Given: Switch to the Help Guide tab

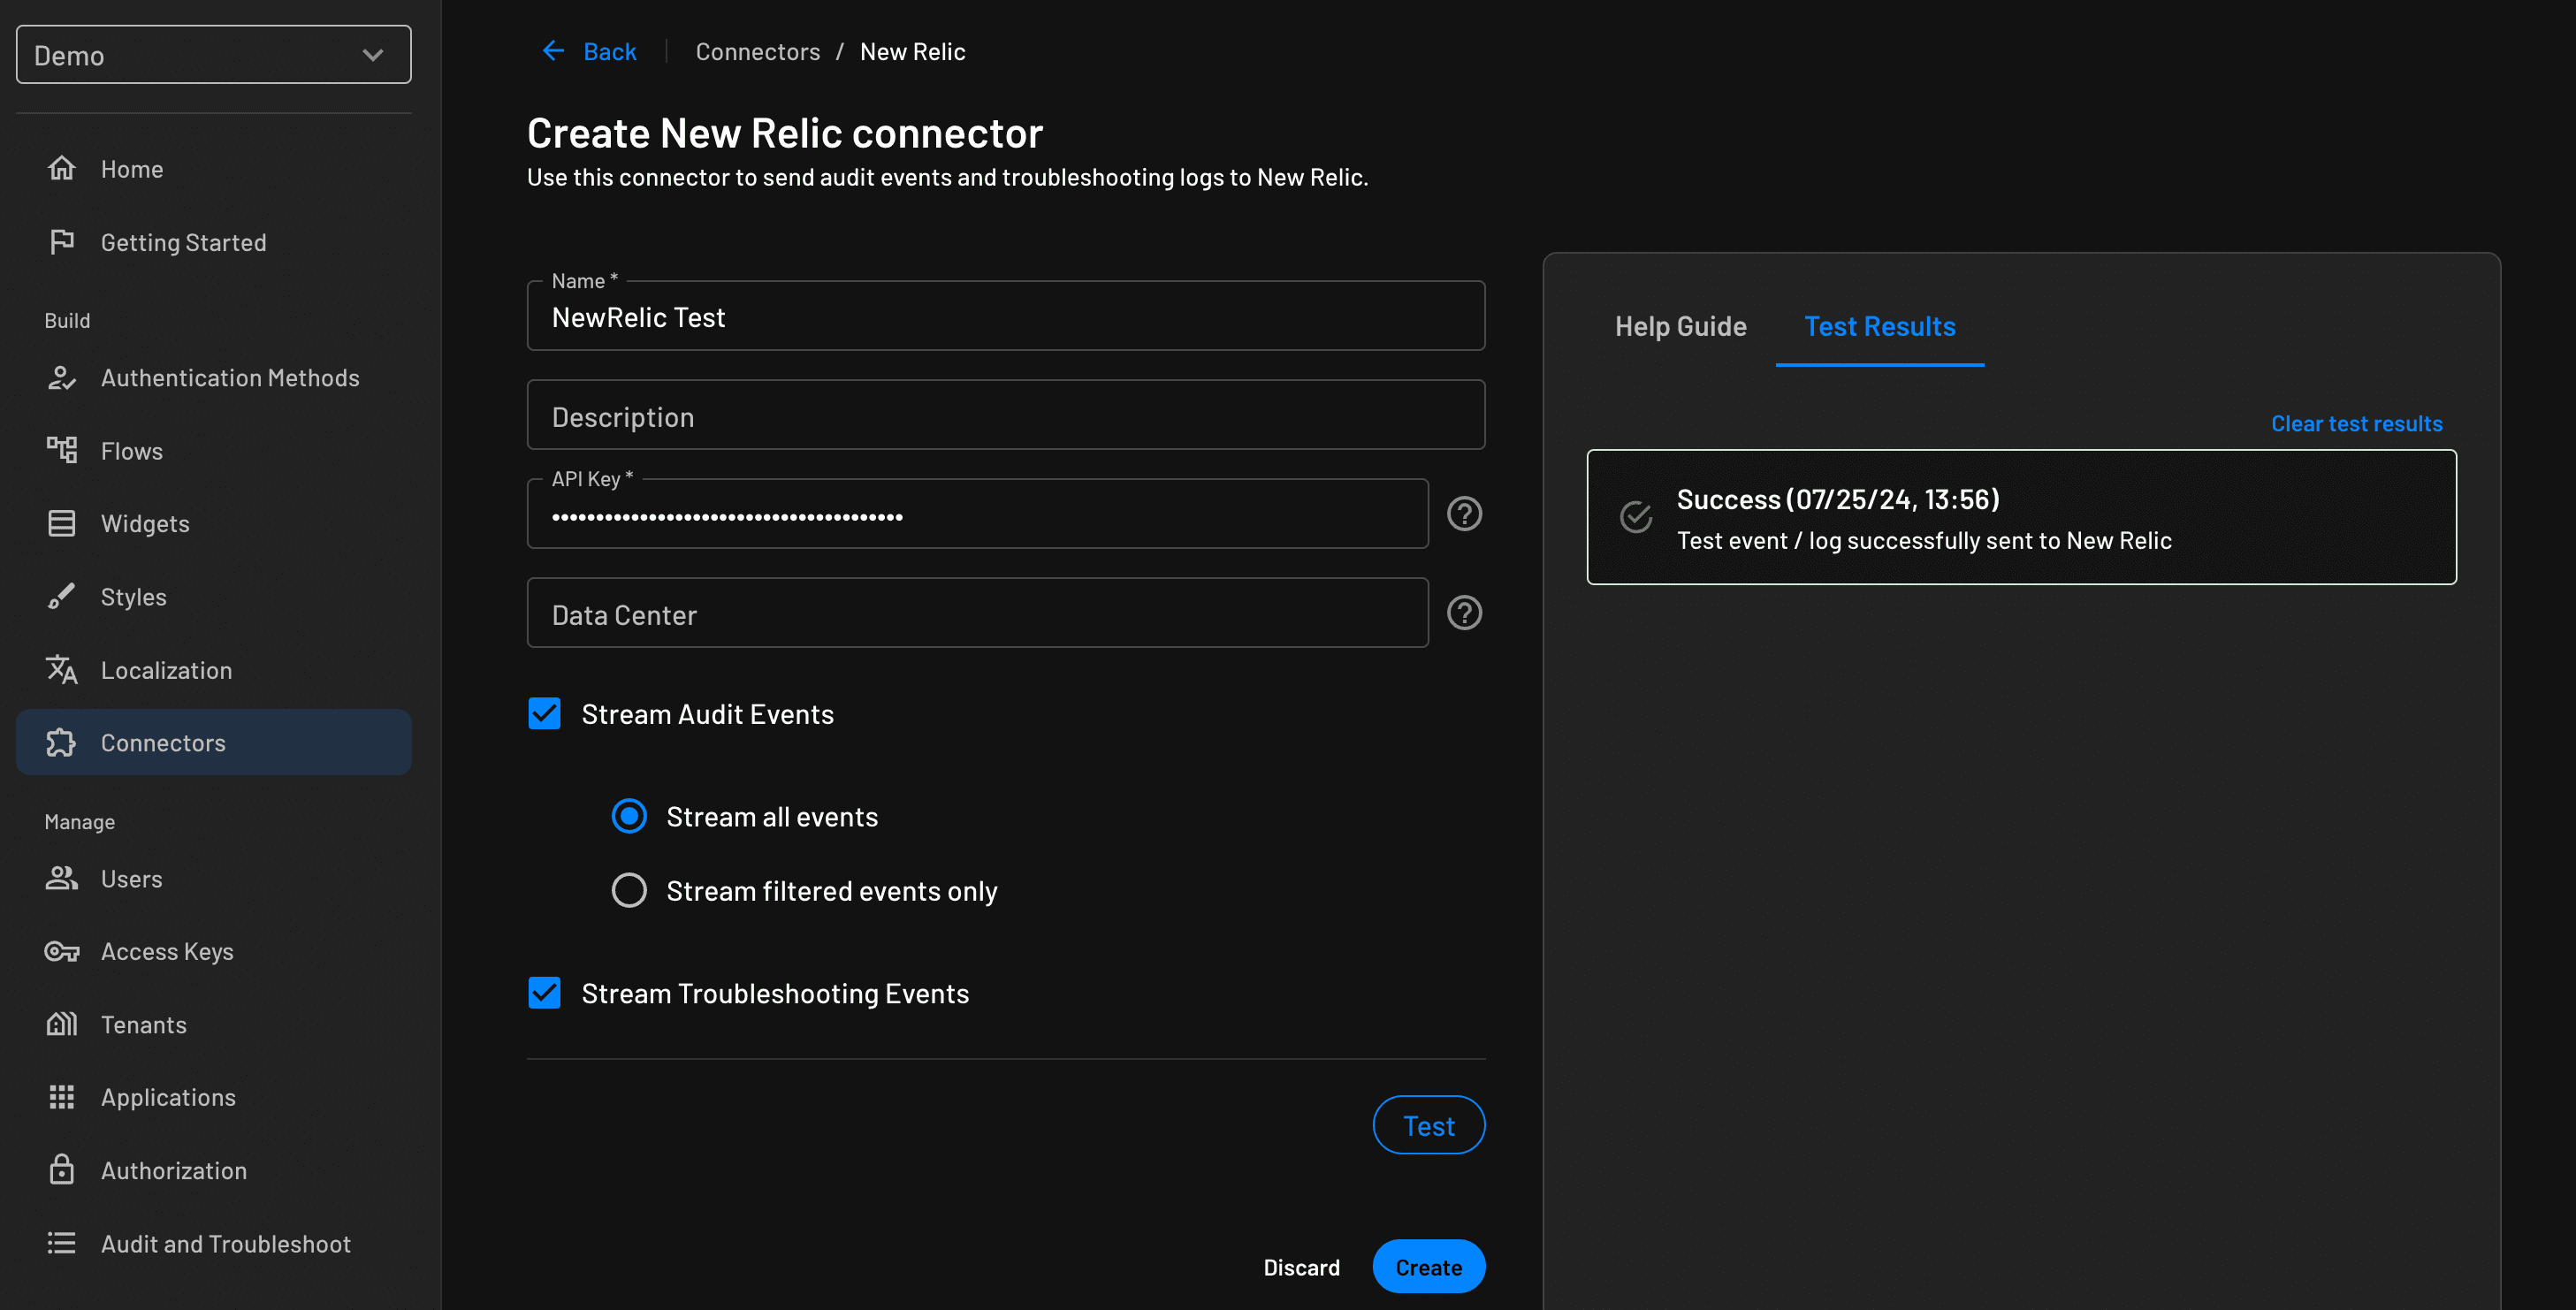Looking at the screenshot, I should [1680, 326].
